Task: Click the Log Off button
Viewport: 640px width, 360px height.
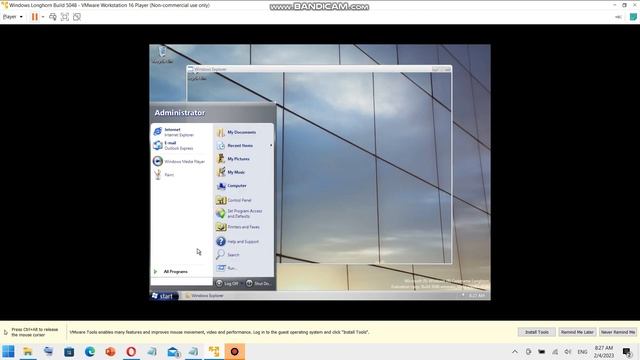Action: 227,283
